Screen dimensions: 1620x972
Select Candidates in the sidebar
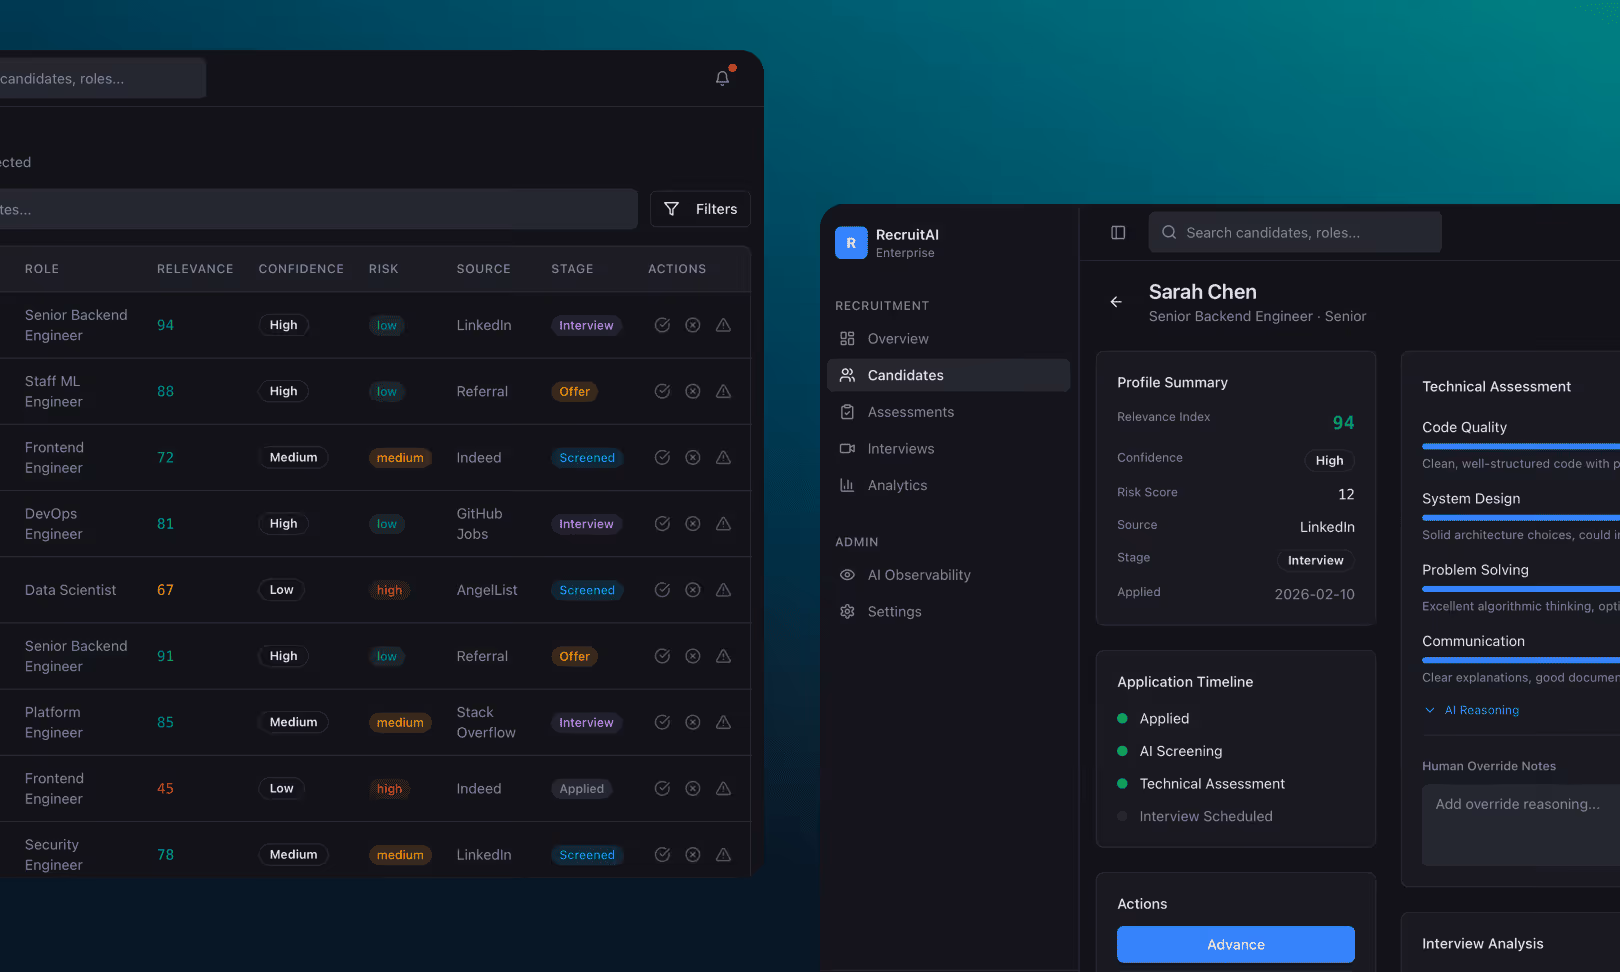(948, 375)
